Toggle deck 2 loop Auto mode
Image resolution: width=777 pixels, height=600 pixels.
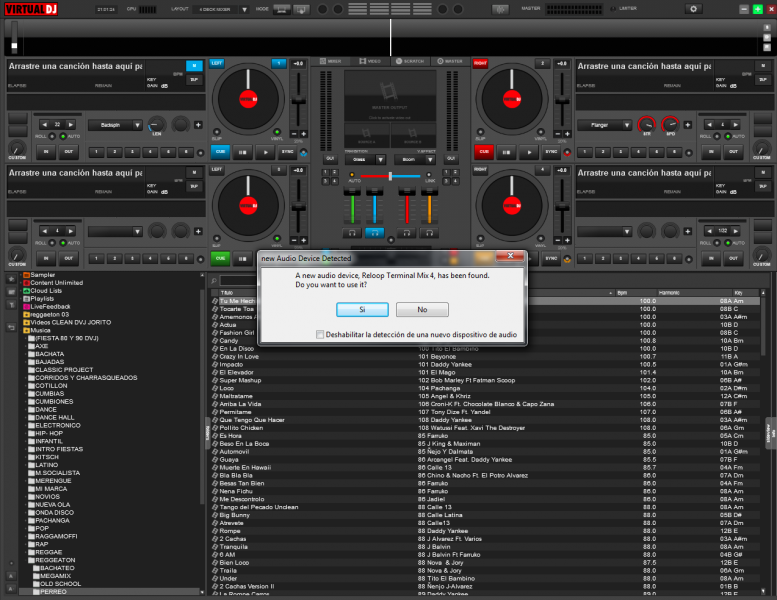[x=727, y=136]
